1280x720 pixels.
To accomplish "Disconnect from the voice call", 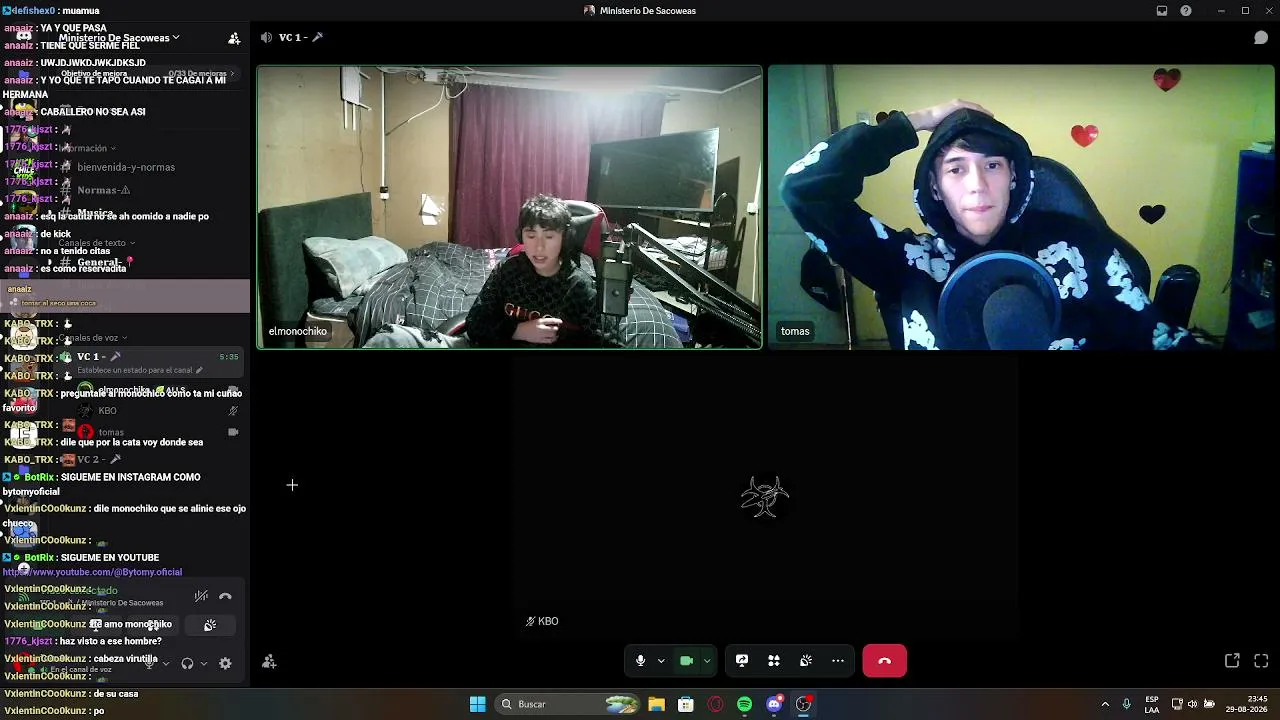I will 884,661.
